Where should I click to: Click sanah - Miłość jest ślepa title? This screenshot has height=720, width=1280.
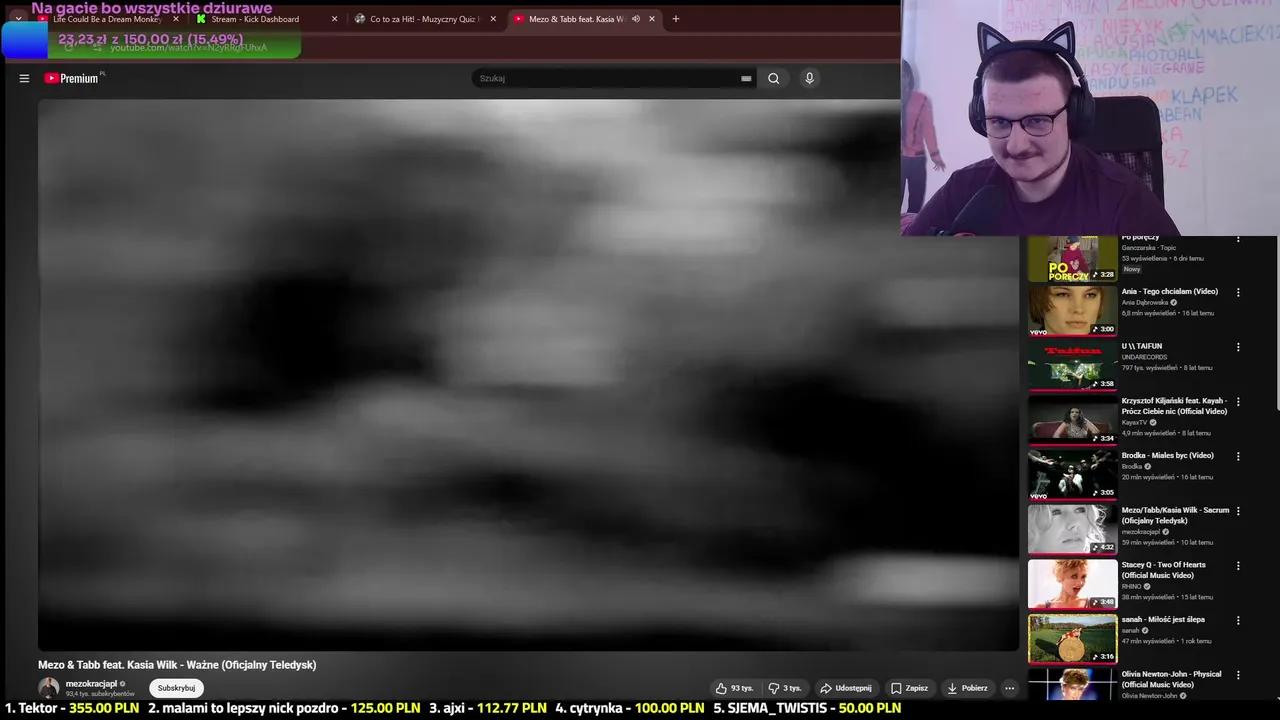[1163, 619]
